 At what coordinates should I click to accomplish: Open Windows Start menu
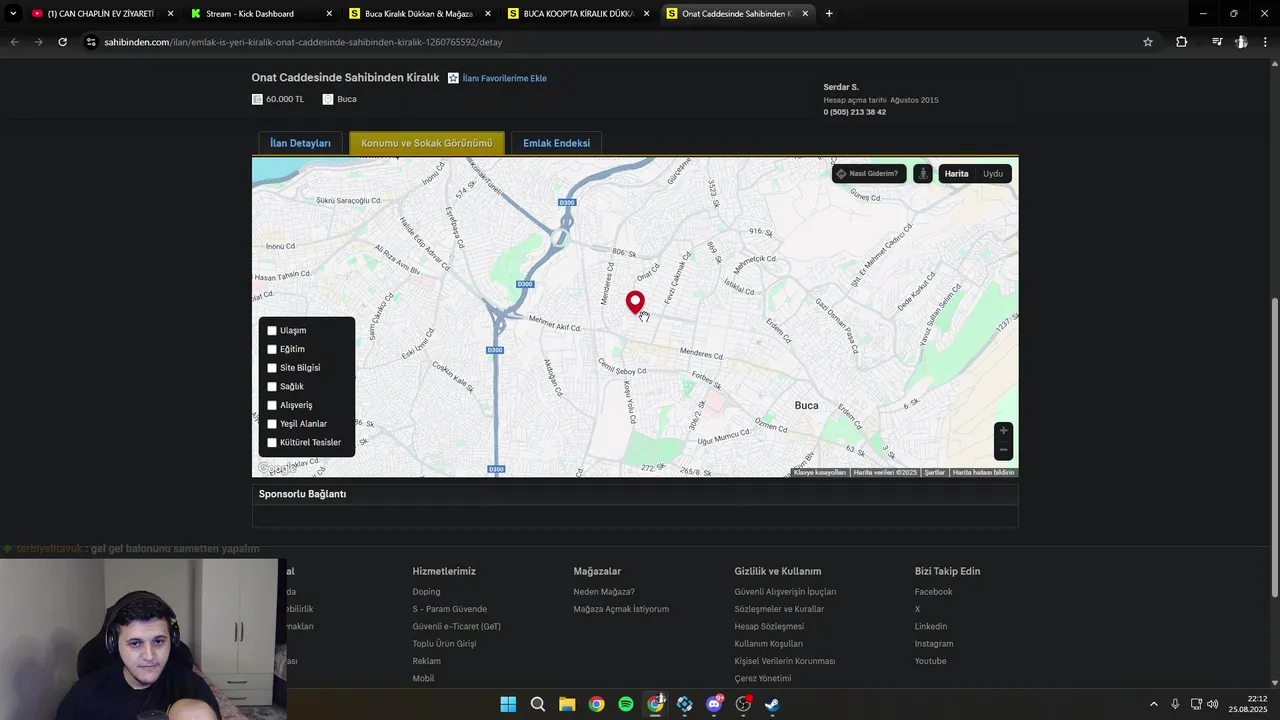(x=508, y=704)
